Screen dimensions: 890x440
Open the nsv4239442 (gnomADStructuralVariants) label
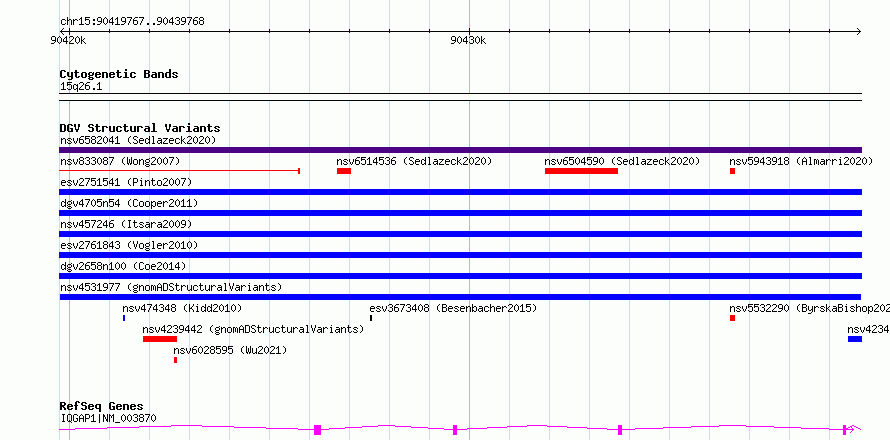[253, 329]
